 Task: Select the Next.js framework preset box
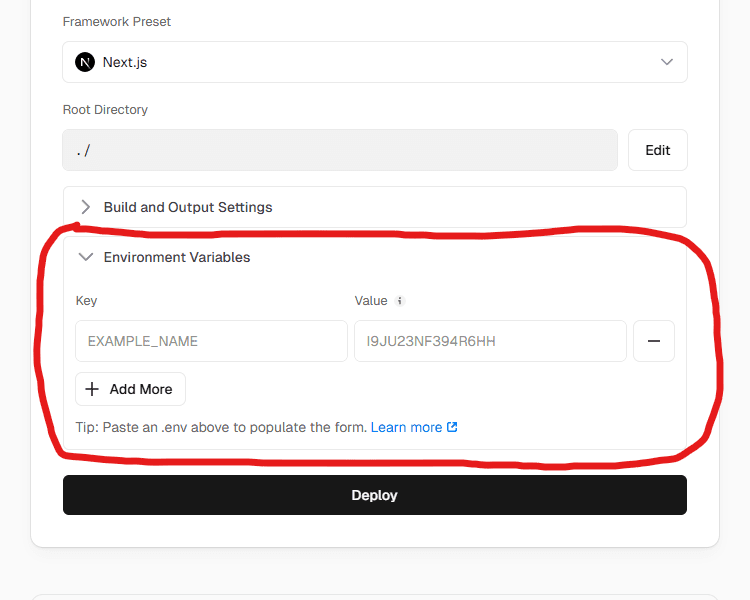(x=374, y=62)
